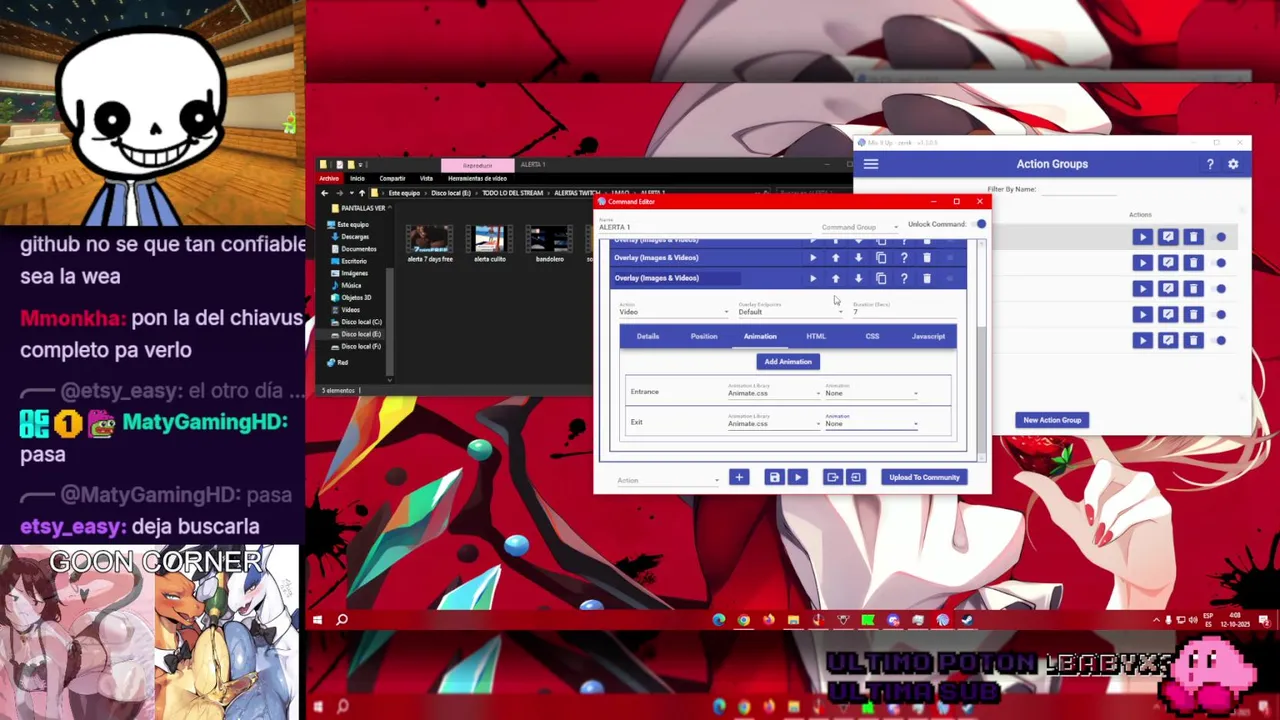1280x720 pixels.
Task: Open Mix It Up hamburger main menu
Action: pos(871,164)
